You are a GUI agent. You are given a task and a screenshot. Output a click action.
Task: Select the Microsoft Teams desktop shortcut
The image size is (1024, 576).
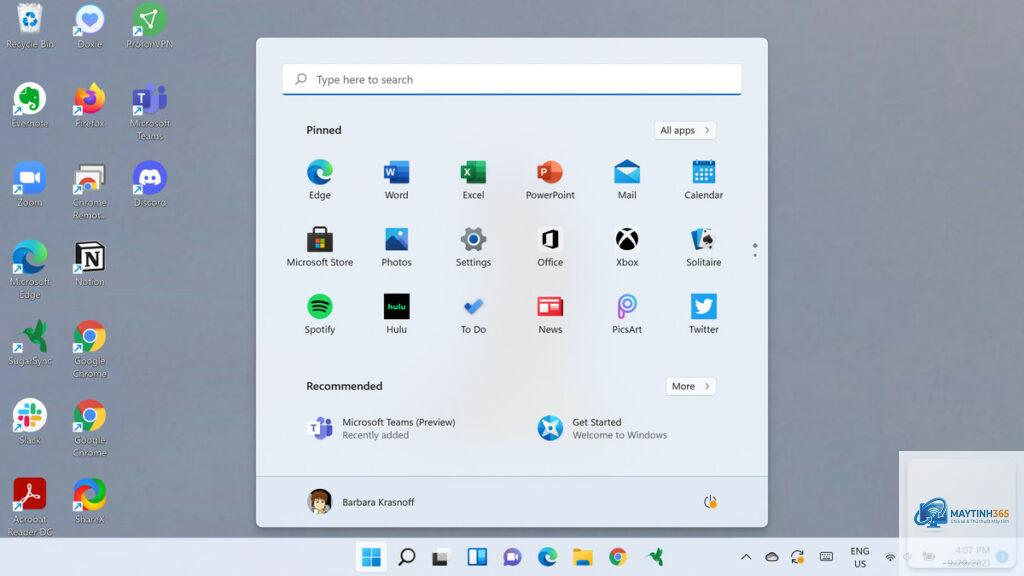pyautogui.click(x=150, y=112)
